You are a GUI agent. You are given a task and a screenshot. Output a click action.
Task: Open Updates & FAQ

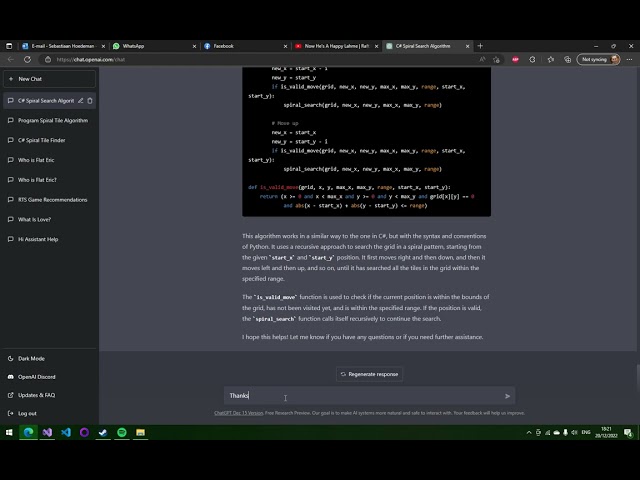click(49, 395)
